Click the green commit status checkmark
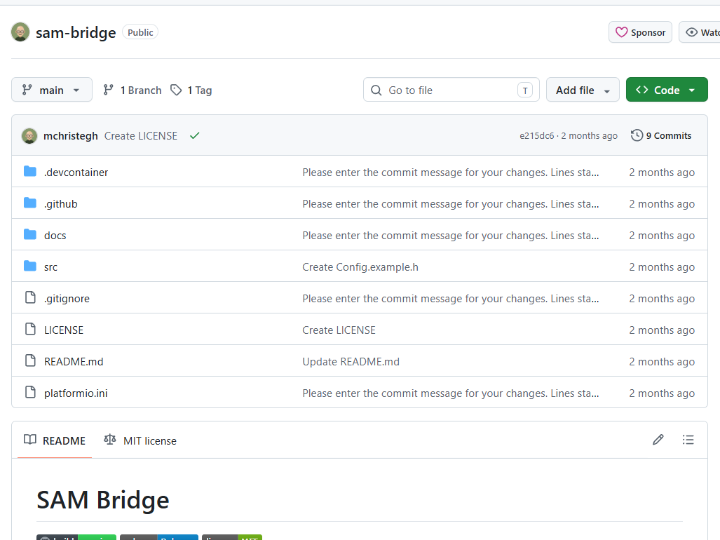 point(195,136)
